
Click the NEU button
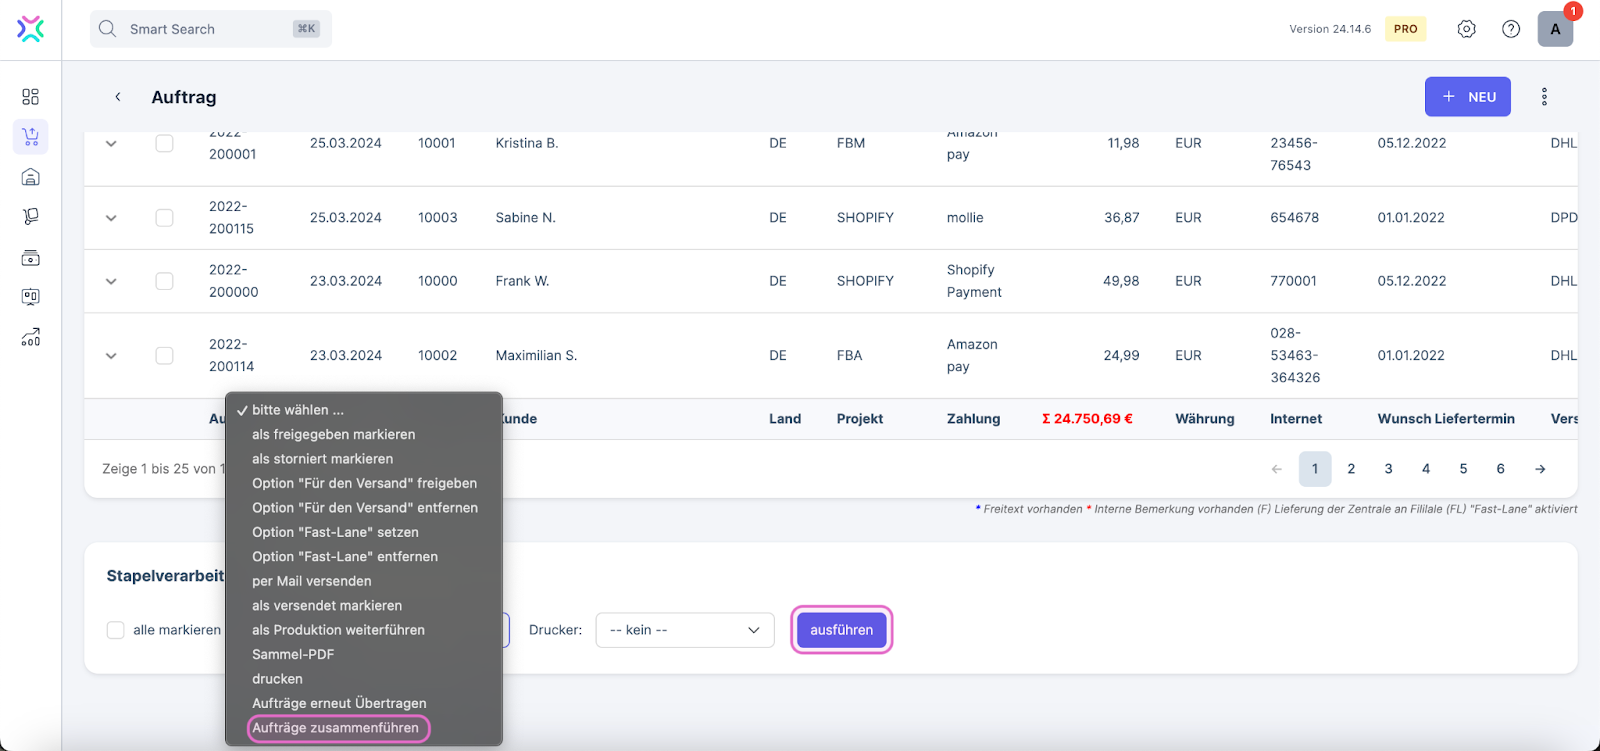(1467, 97)
